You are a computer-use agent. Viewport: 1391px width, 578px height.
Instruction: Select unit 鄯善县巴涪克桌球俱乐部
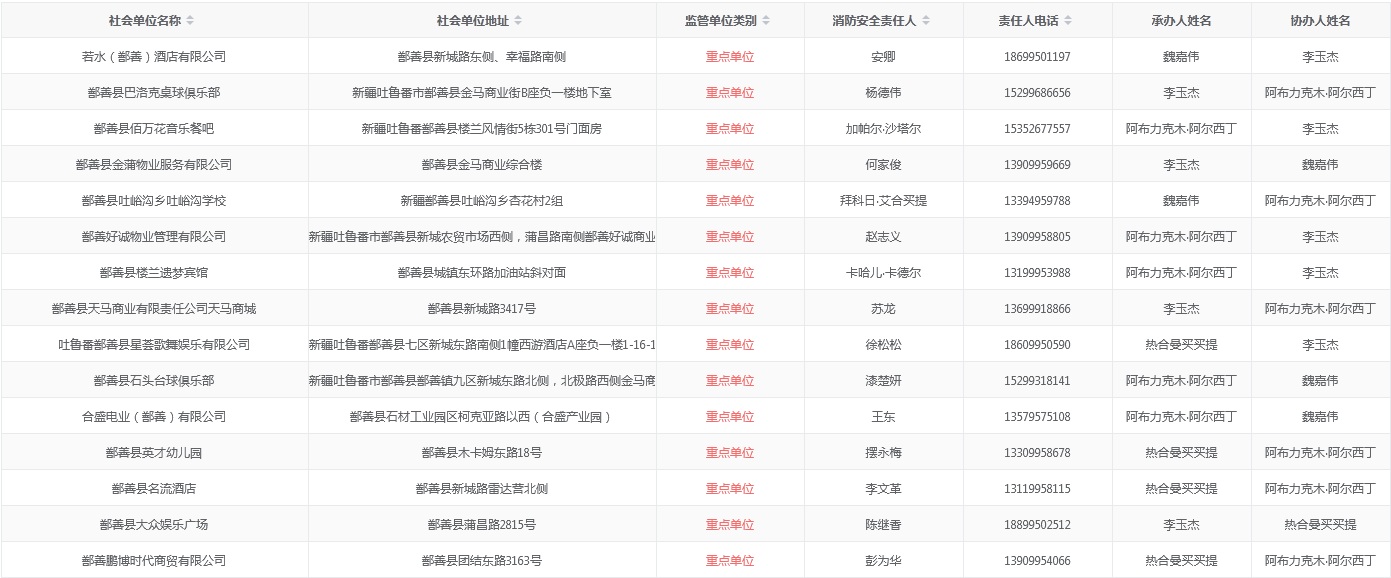tap(154, 93)
